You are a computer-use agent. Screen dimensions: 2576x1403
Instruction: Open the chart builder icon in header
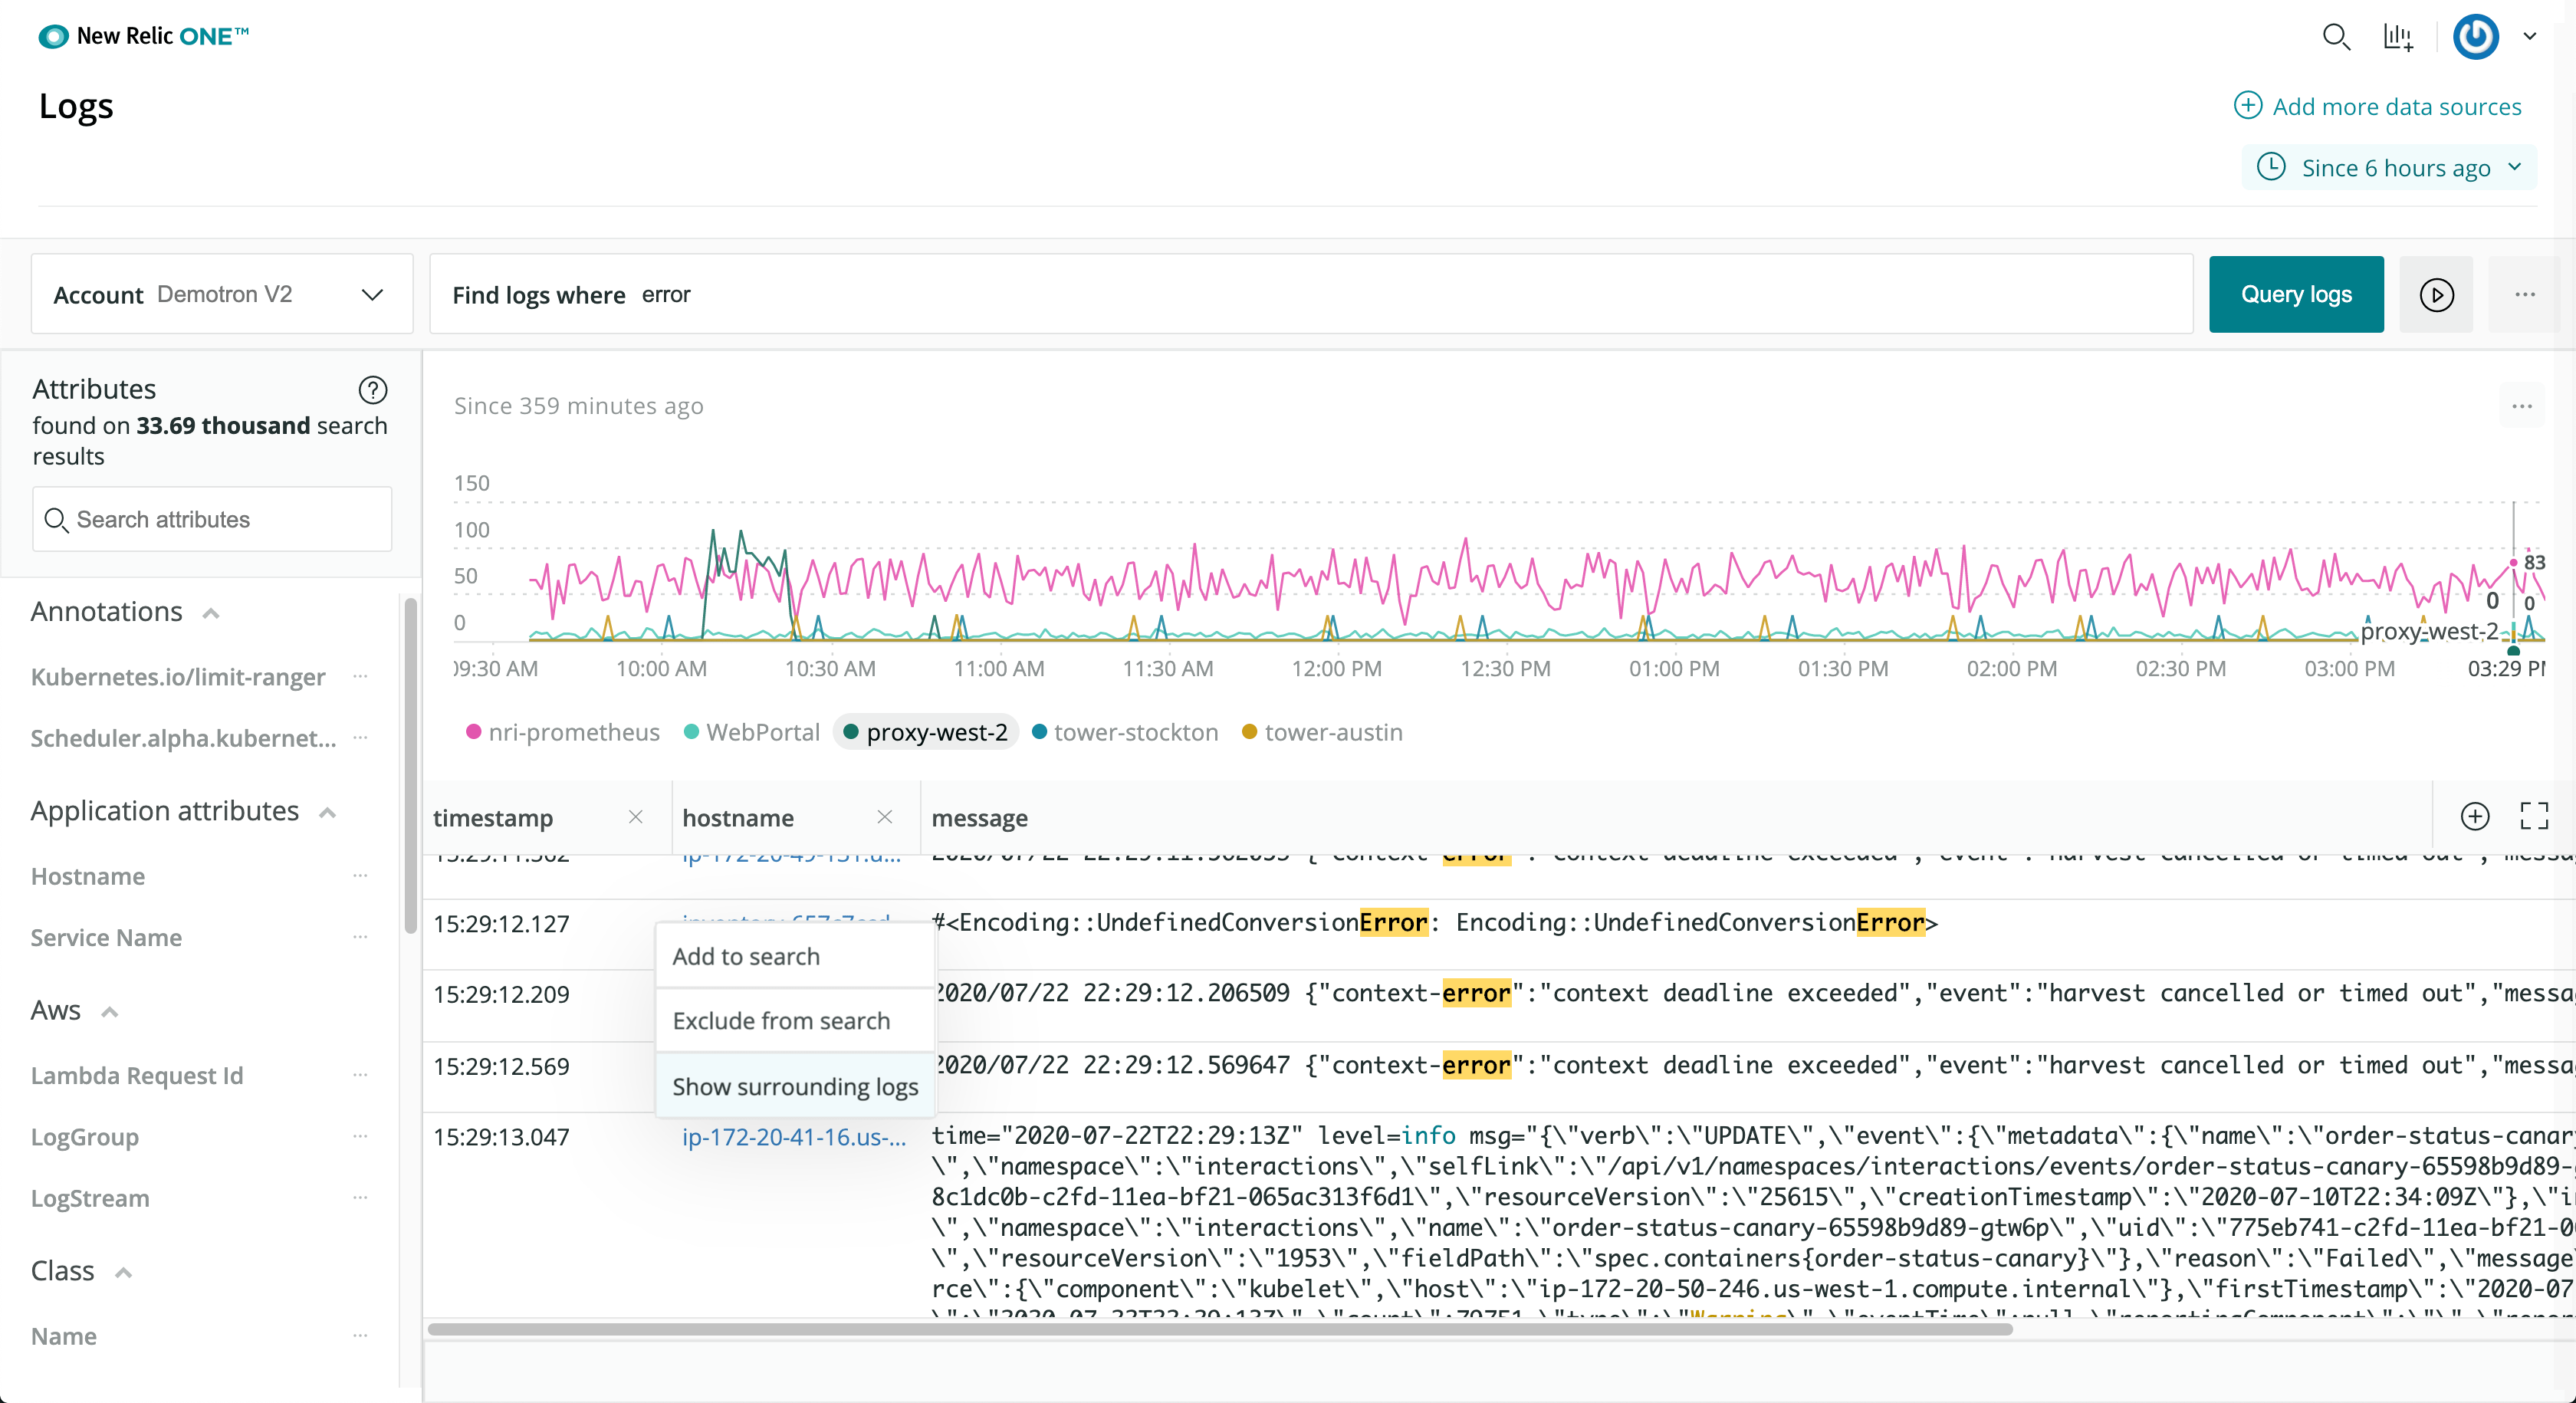click(2397, 37)
